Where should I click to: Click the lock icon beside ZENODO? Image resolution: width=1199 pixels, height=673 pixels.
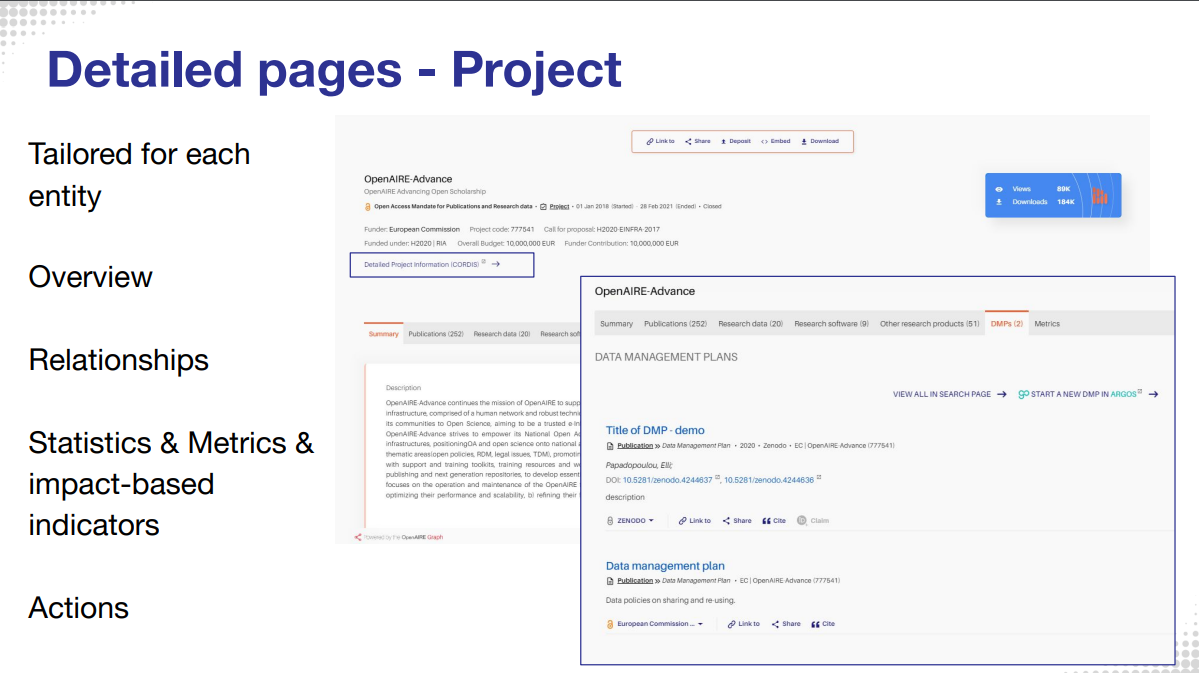click(x=610, y=521)
